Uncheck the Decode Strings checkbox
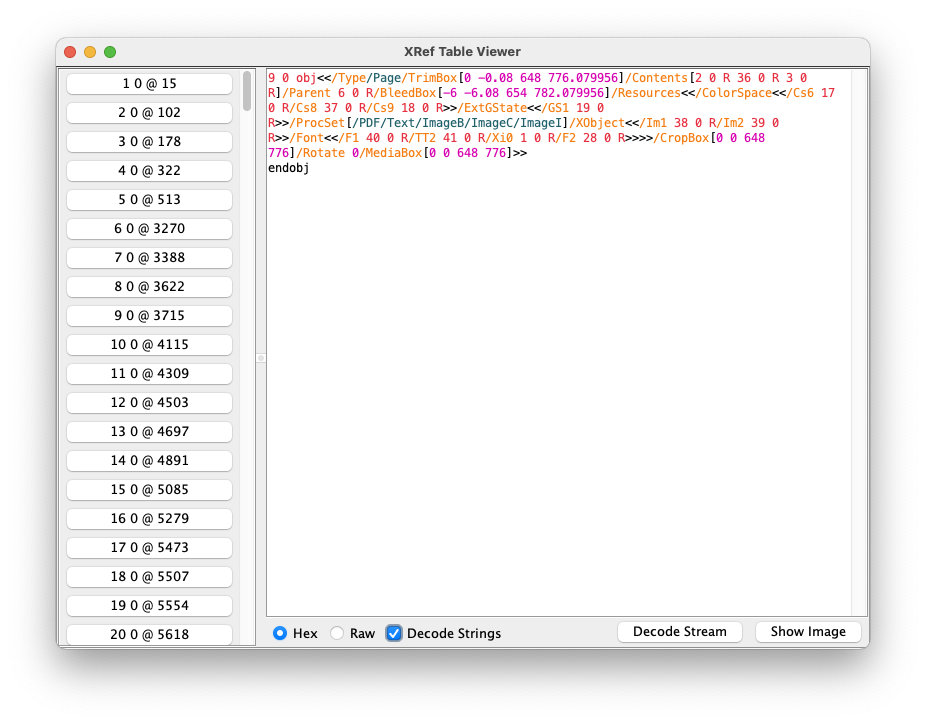 (x=394, y=633)
